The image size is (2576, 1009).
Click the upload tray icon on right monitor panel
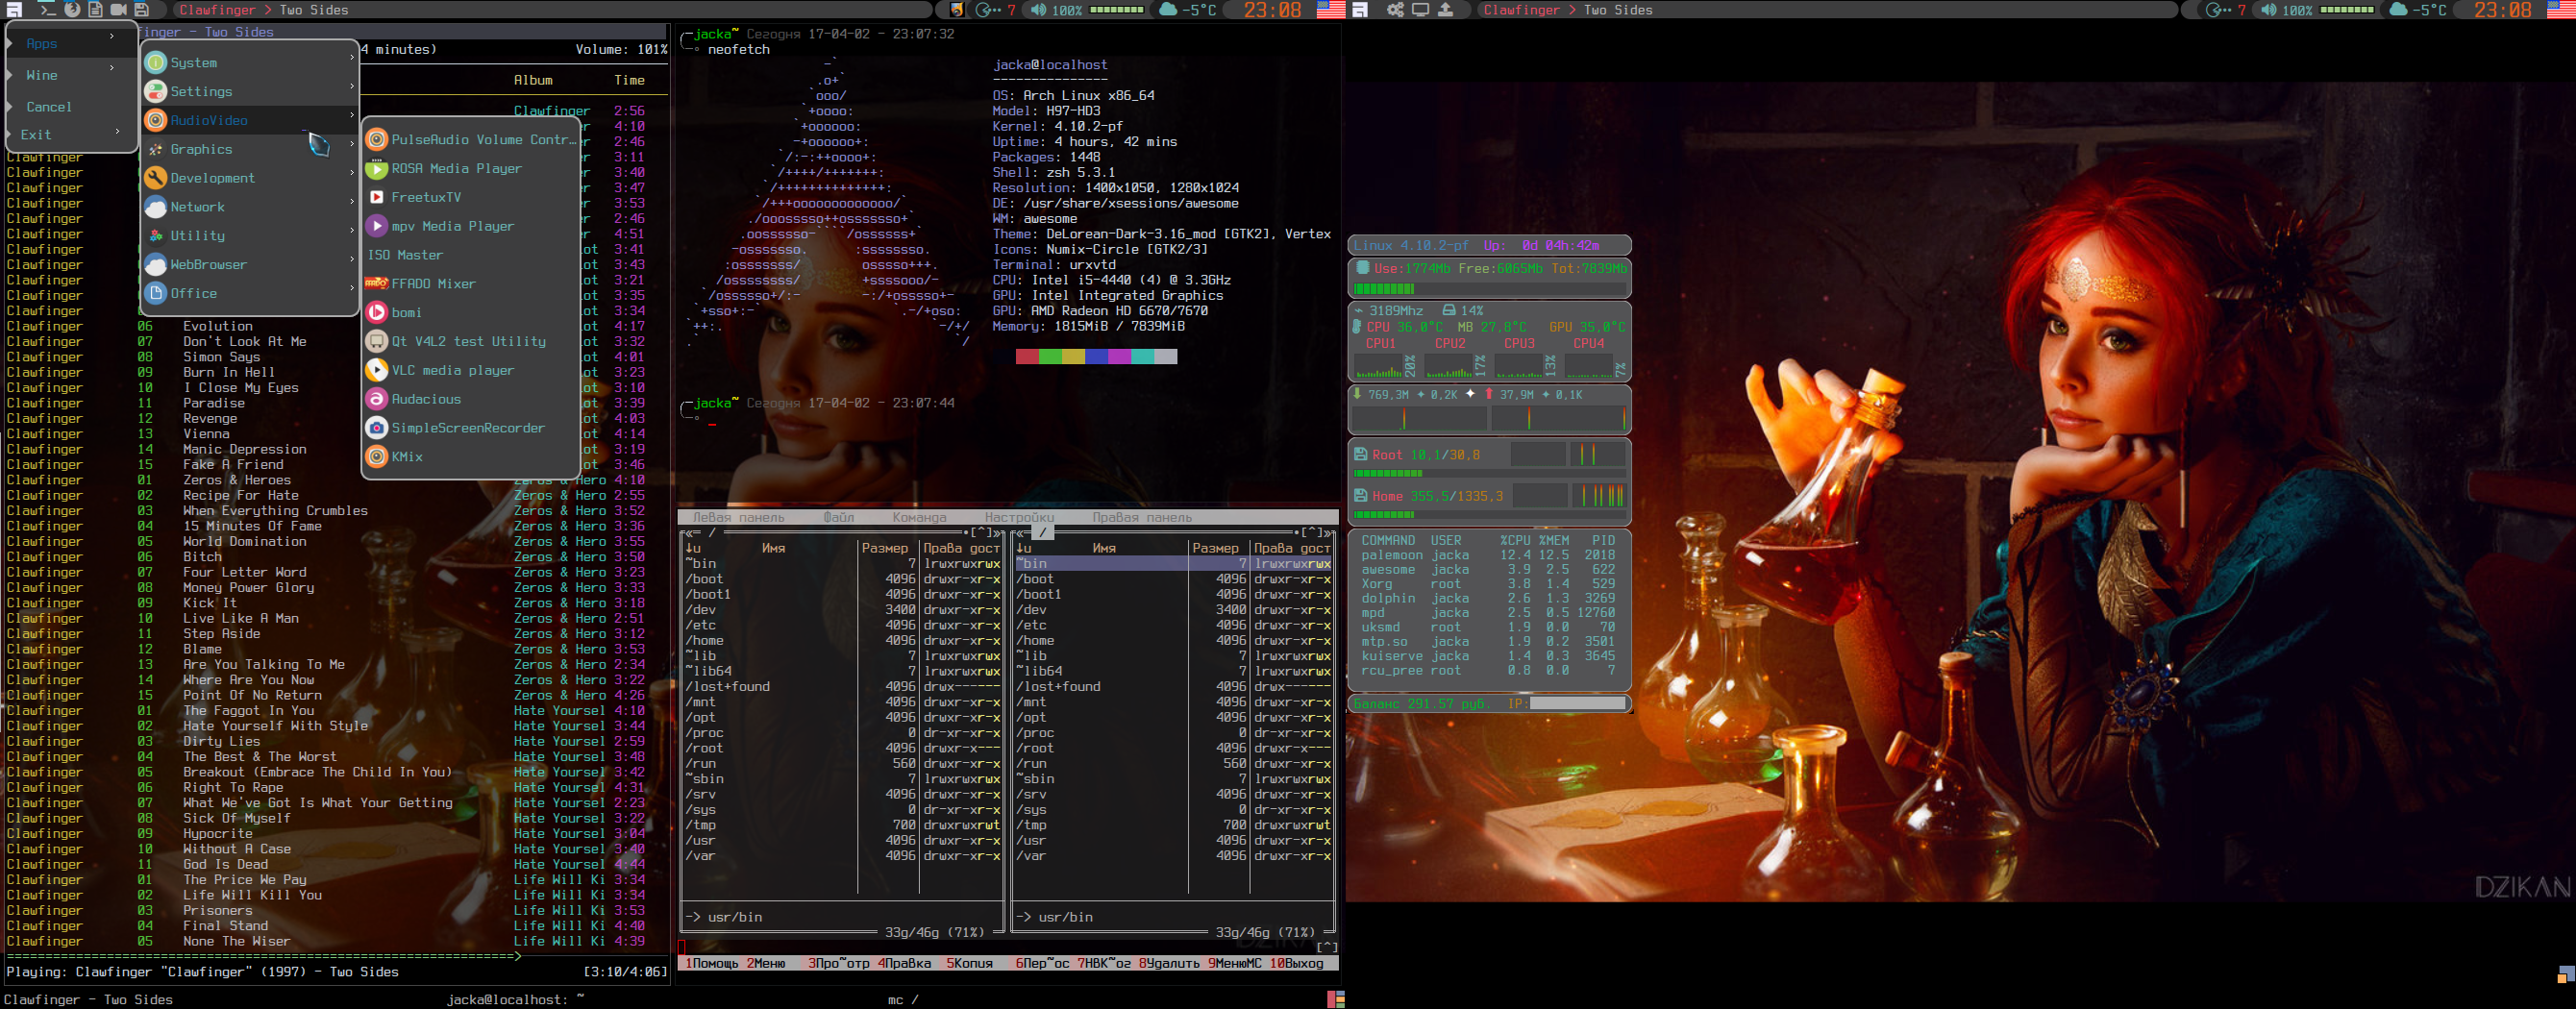1445,9
